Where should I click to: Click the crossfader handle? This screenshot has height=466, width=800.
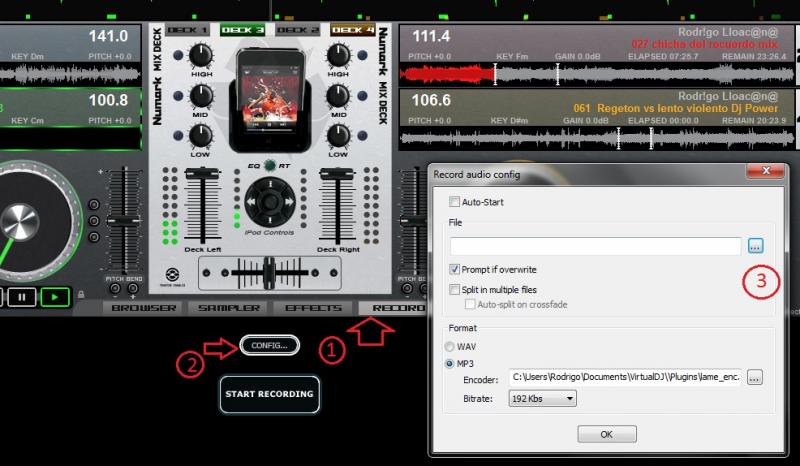(269, 273)
